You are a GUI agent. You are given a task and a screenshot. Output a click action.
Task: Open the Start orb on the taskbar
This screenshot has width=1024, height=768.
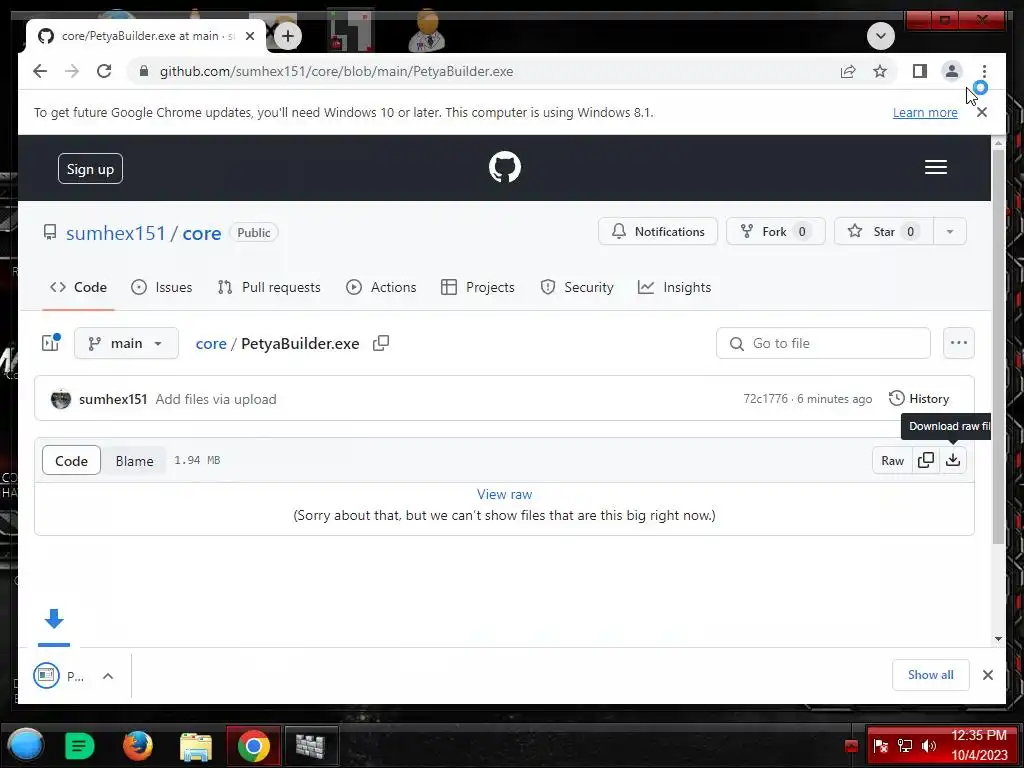click(25, 745)
